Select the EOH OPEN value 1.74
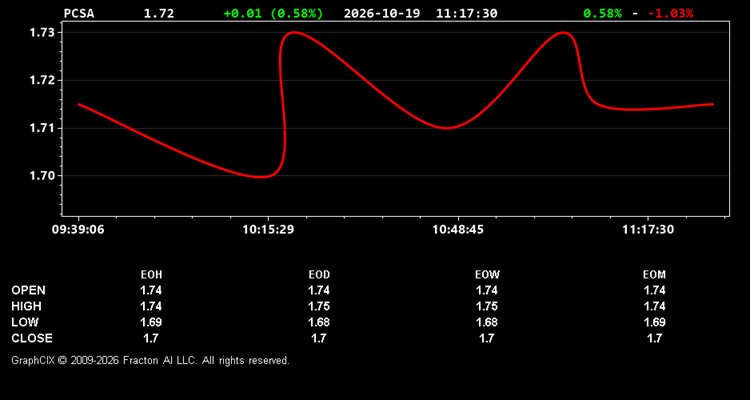This screenshot has width=750, height=400. pyautogui.click(x=151, y=290)
